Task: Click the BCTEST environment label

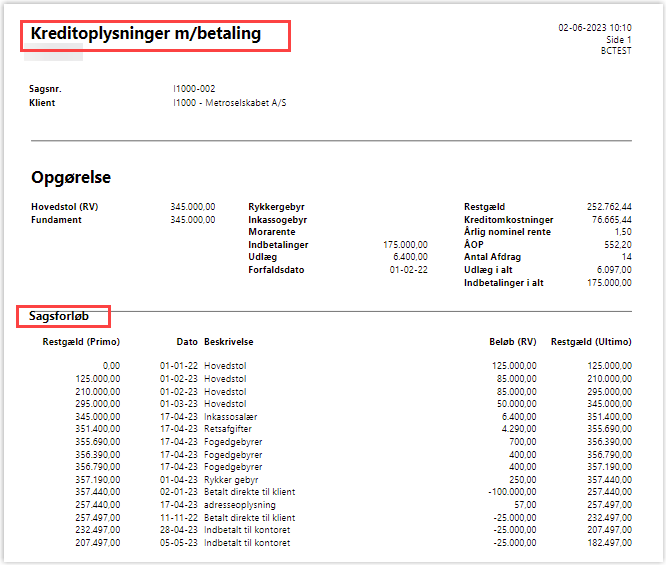Action: 616,50
